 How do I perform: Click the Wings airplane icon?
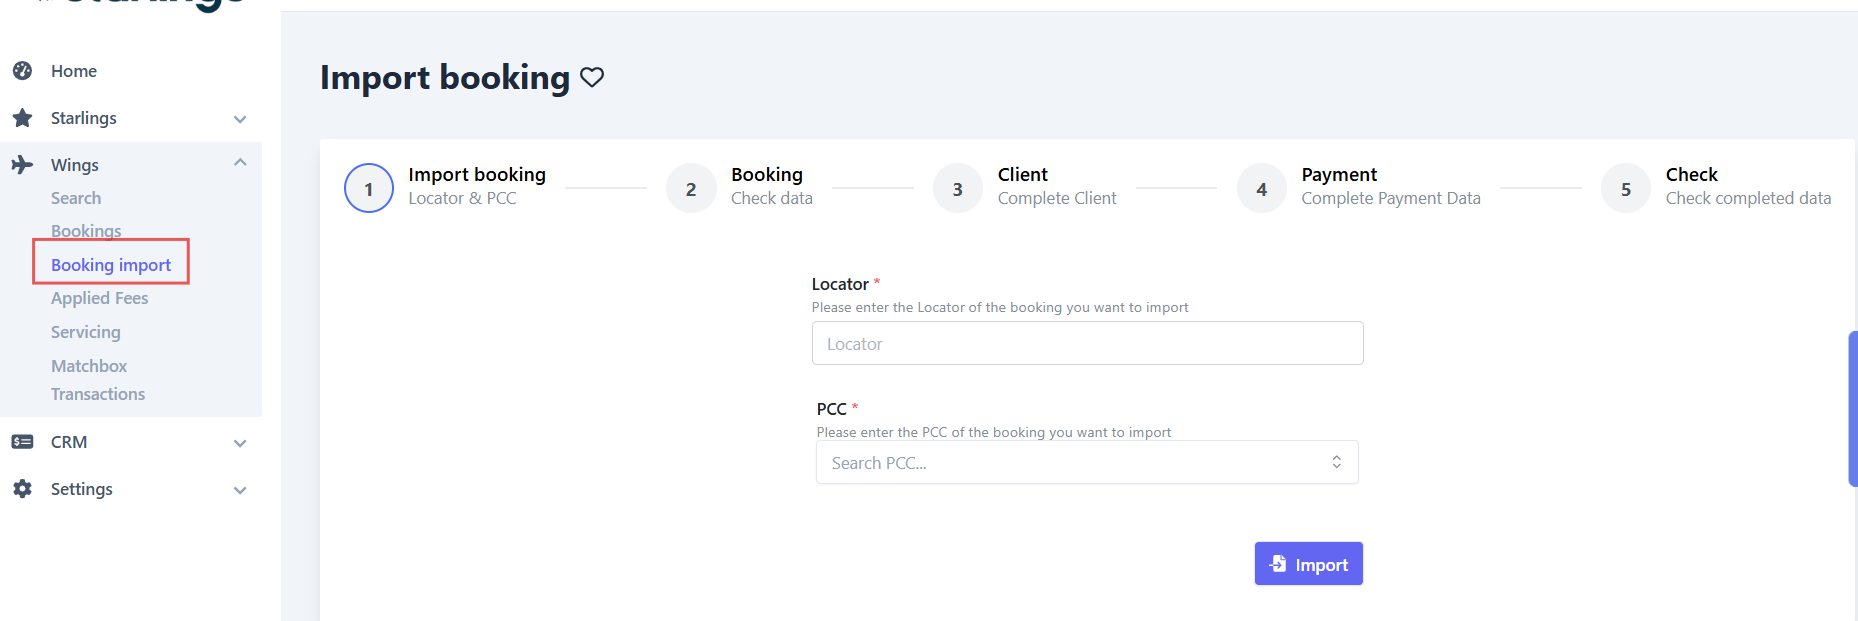click(x=22, y=165)
